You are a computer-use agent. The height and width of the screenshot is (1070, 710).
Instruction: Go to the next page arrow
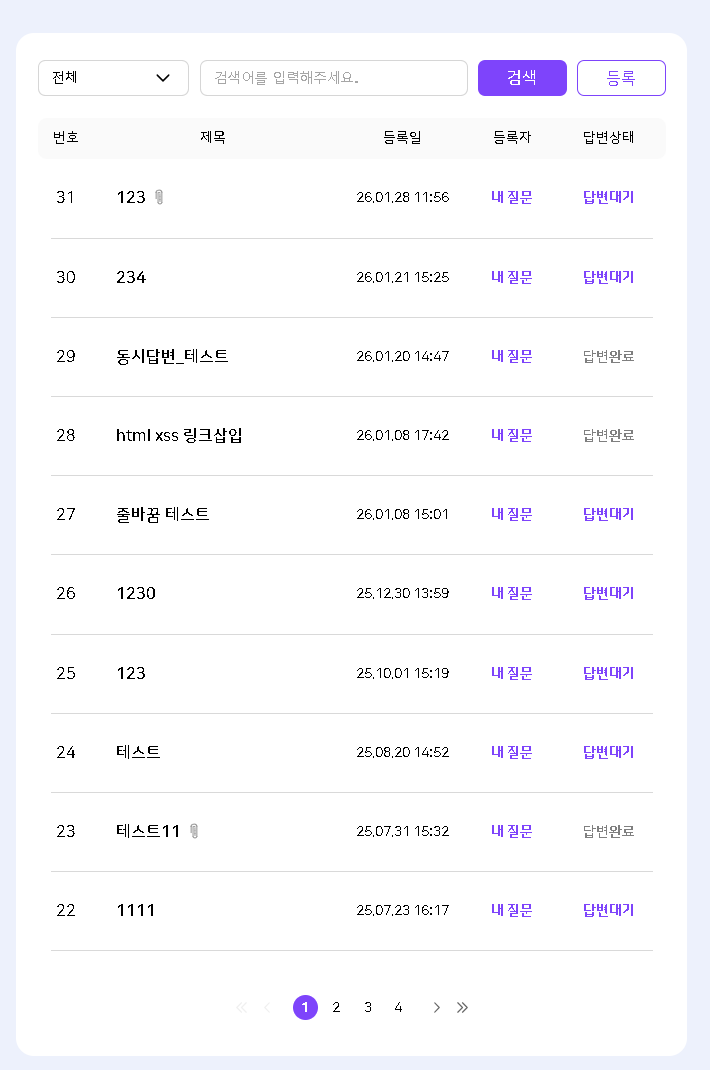click(x=436, y=1007)
